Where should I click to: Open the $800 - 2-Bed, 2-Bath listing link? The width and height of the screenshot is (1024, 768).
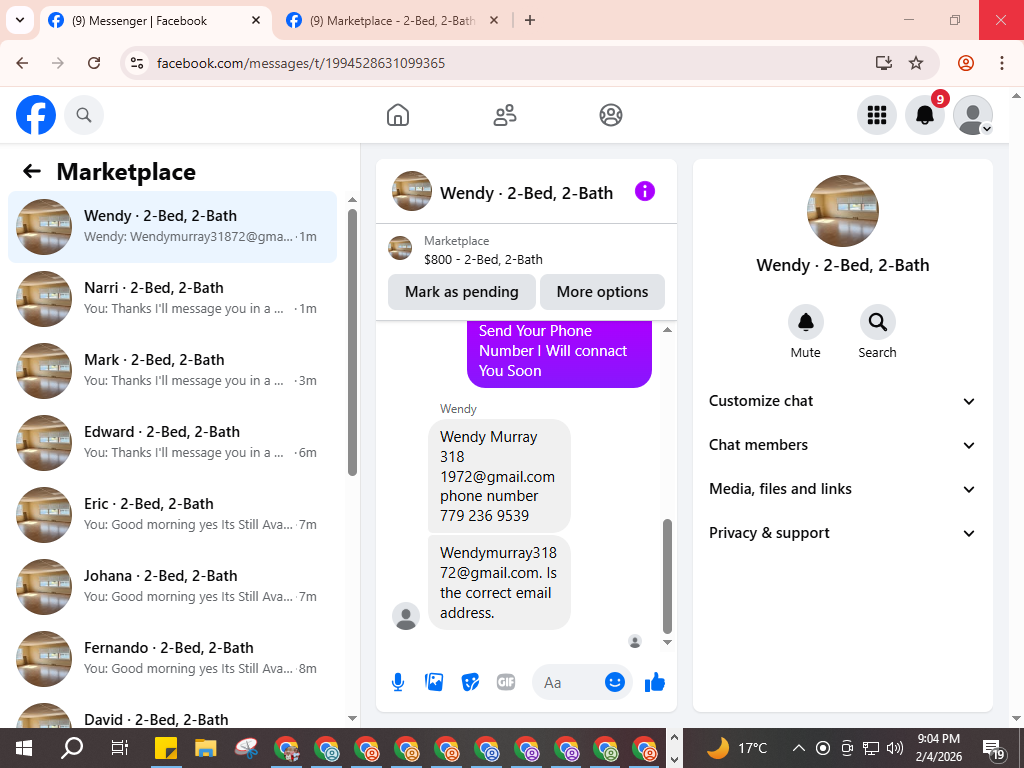coord(483,259)
